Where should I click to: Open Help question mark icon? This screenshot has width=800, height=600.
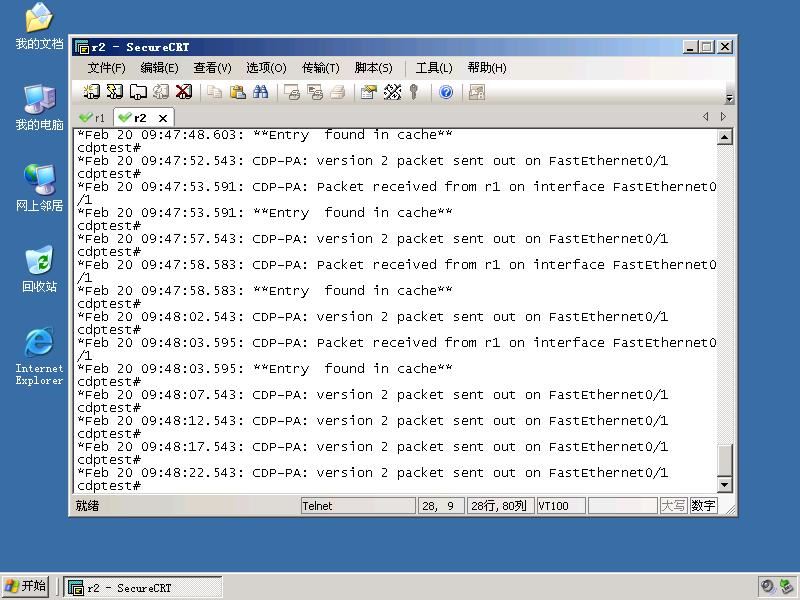point(446,92)
